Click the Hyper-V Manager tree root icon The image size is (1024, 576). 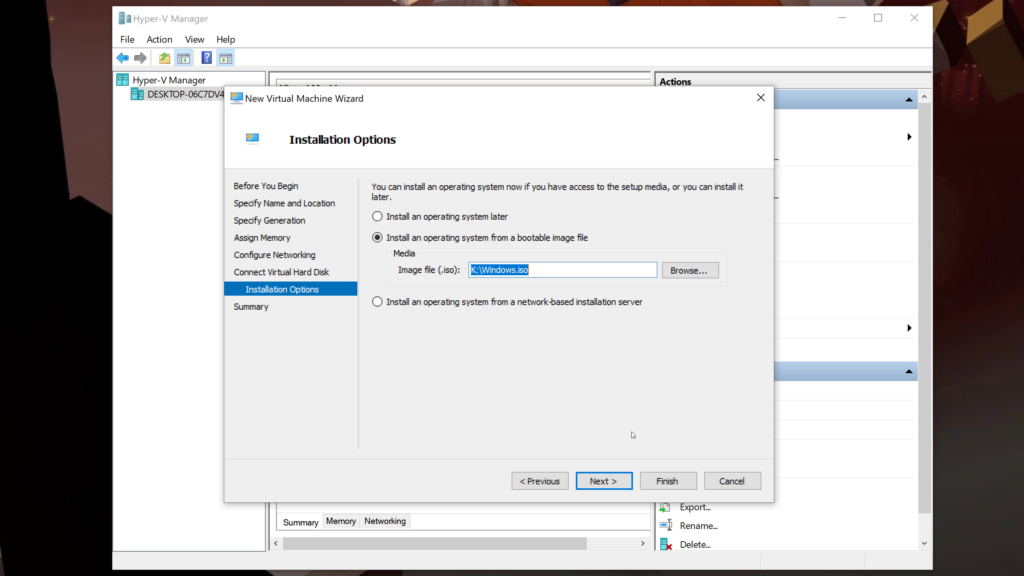pyautogui.click(x=123, y=80)
